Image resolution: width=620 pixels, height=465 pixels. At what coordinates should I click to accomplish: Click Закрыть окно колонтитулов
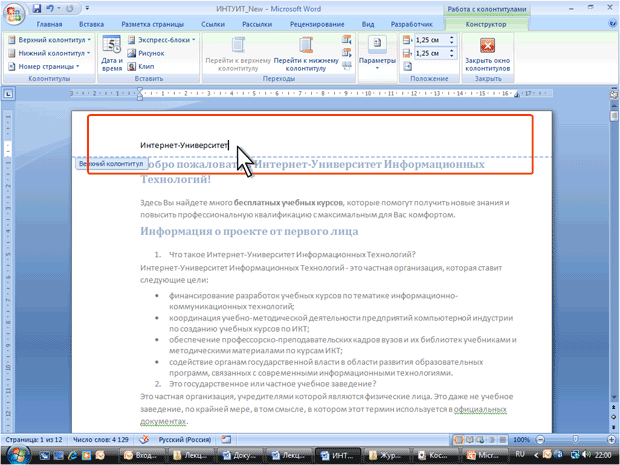[x=487, y=54]
